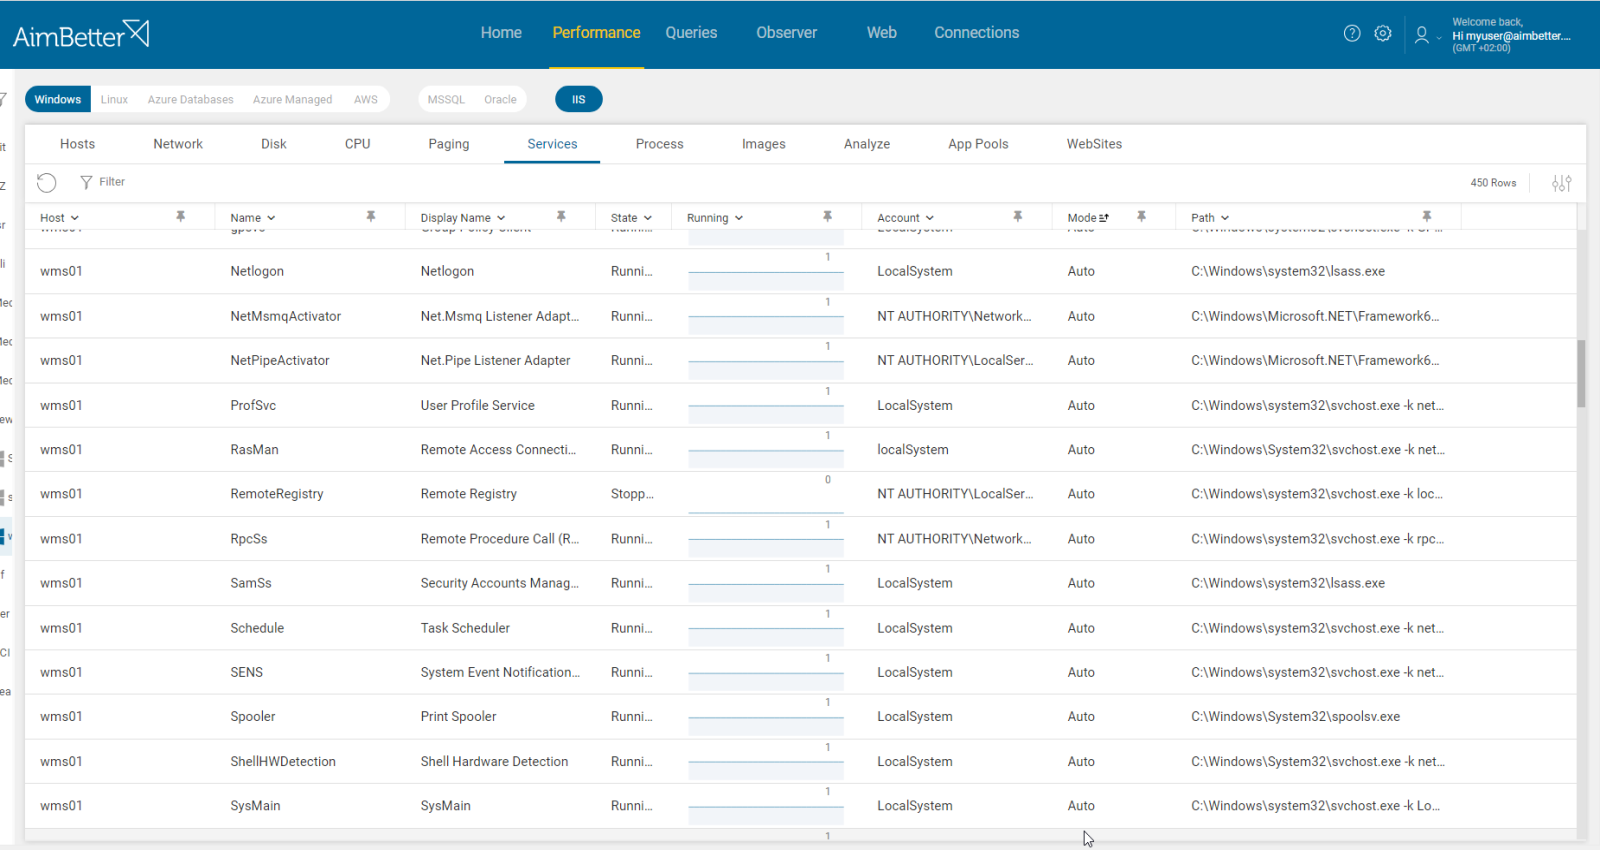The width and height of the screenshot is (1600, 850).
Task: Open the column settings sliders icon
Action: 1562,183
